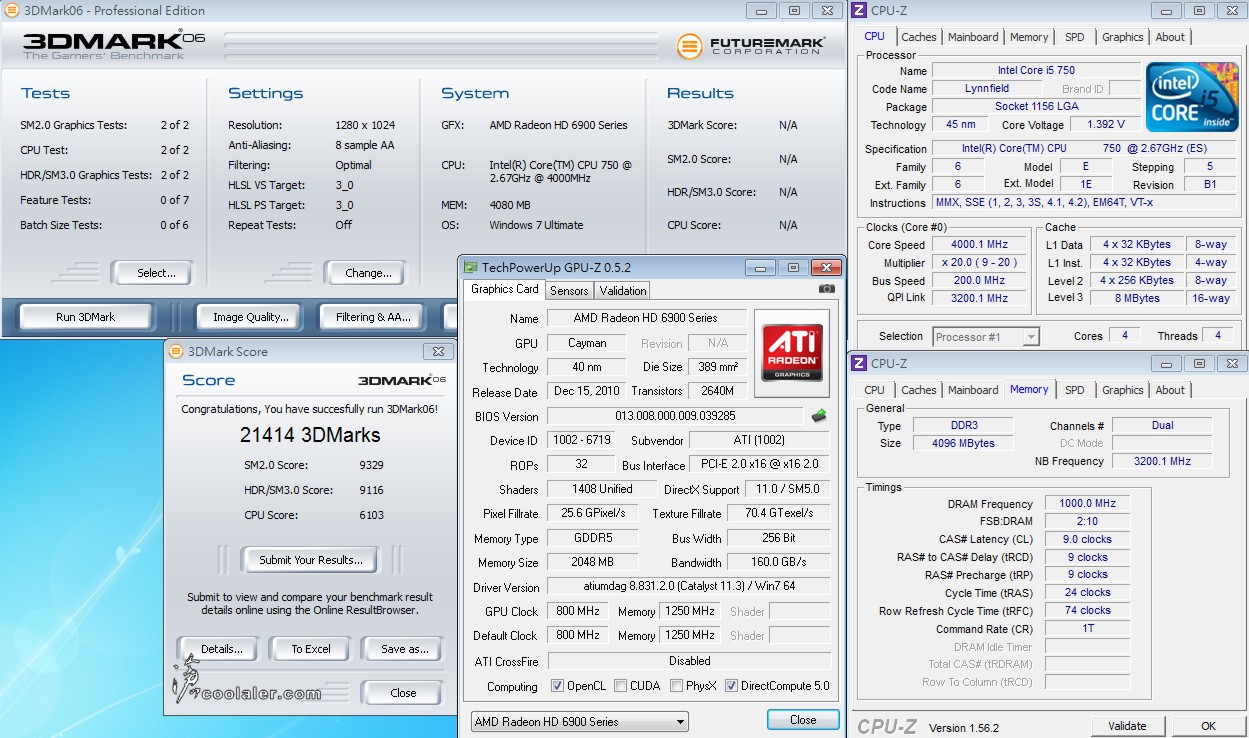
Task: Click the Driver Version field in GPU-Z
Action: (688, 586)
